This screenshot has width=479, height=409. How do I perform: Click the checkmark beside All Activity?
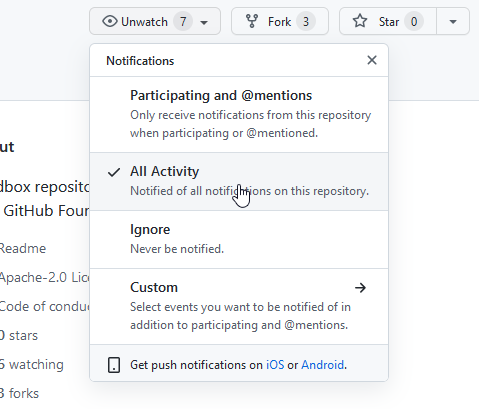[x=114, y=172]
